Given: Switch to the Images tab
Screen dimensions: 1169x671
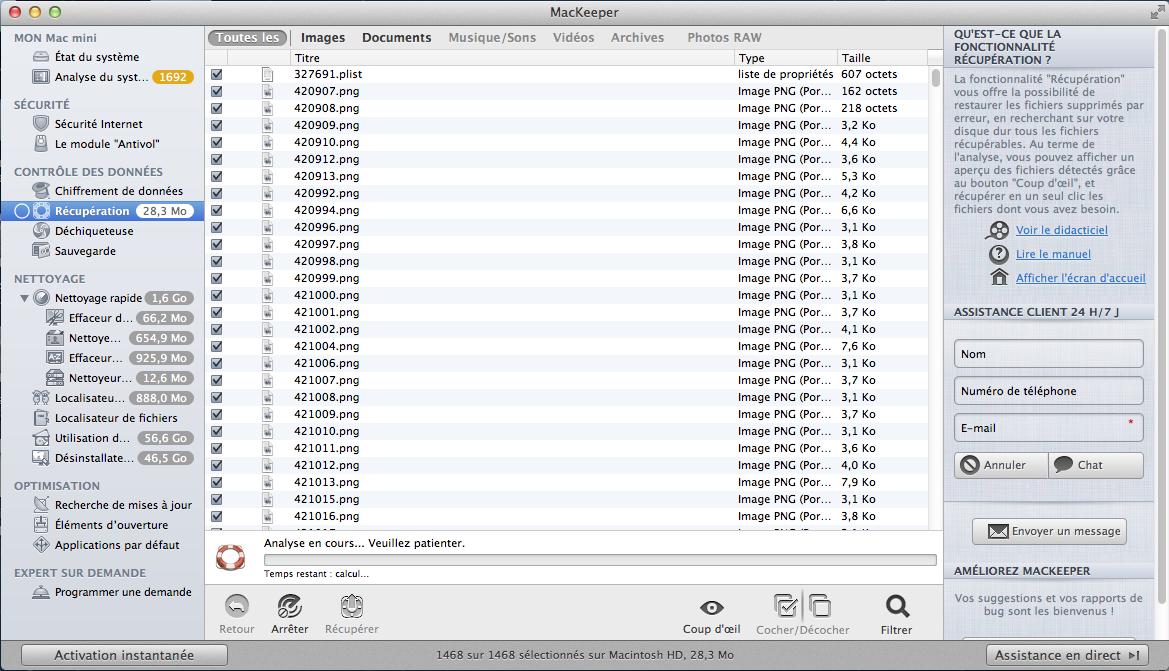Looking at the screenshot, I should click(x=323, y=37).
